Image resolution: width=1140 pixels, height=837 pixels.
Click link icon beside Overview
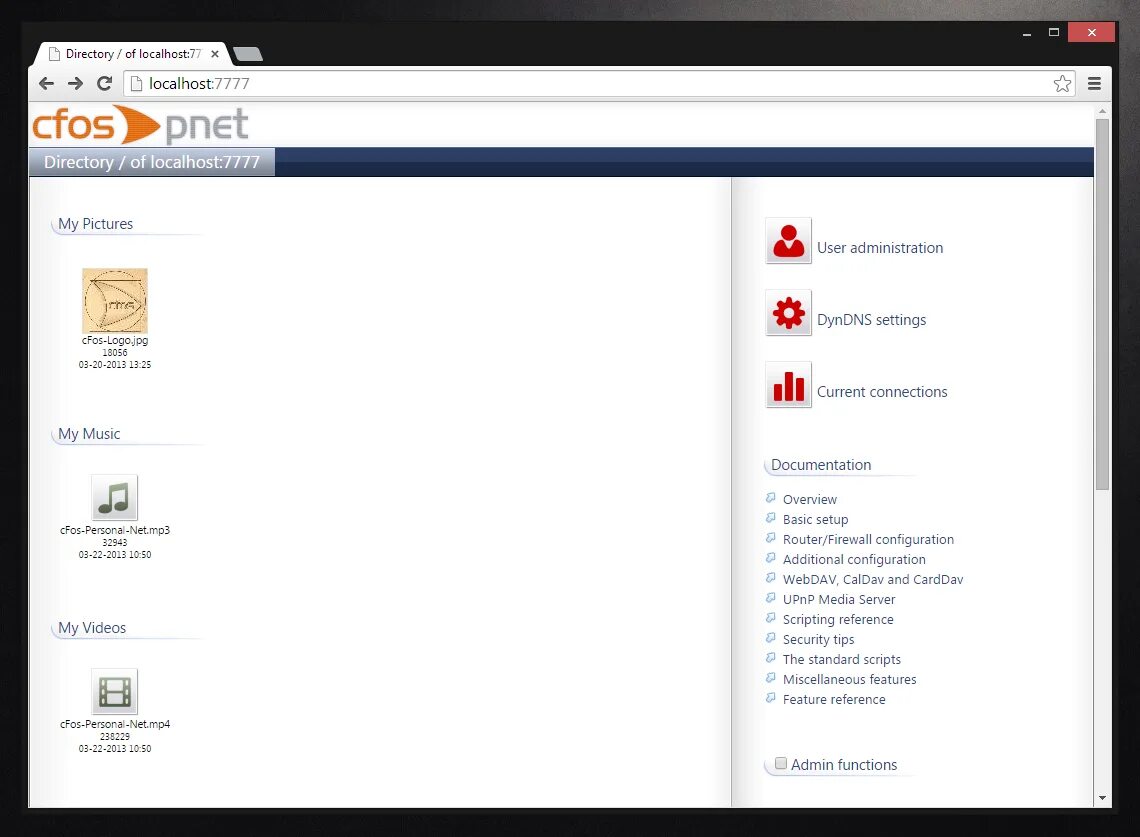pyautogui.click(x=771, y=498)
